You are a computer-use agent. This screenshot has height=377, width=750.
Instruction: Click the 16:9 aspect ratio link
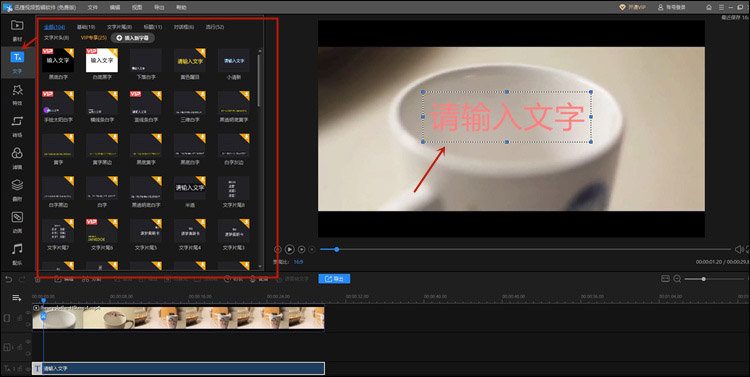(x=298, y=262)
